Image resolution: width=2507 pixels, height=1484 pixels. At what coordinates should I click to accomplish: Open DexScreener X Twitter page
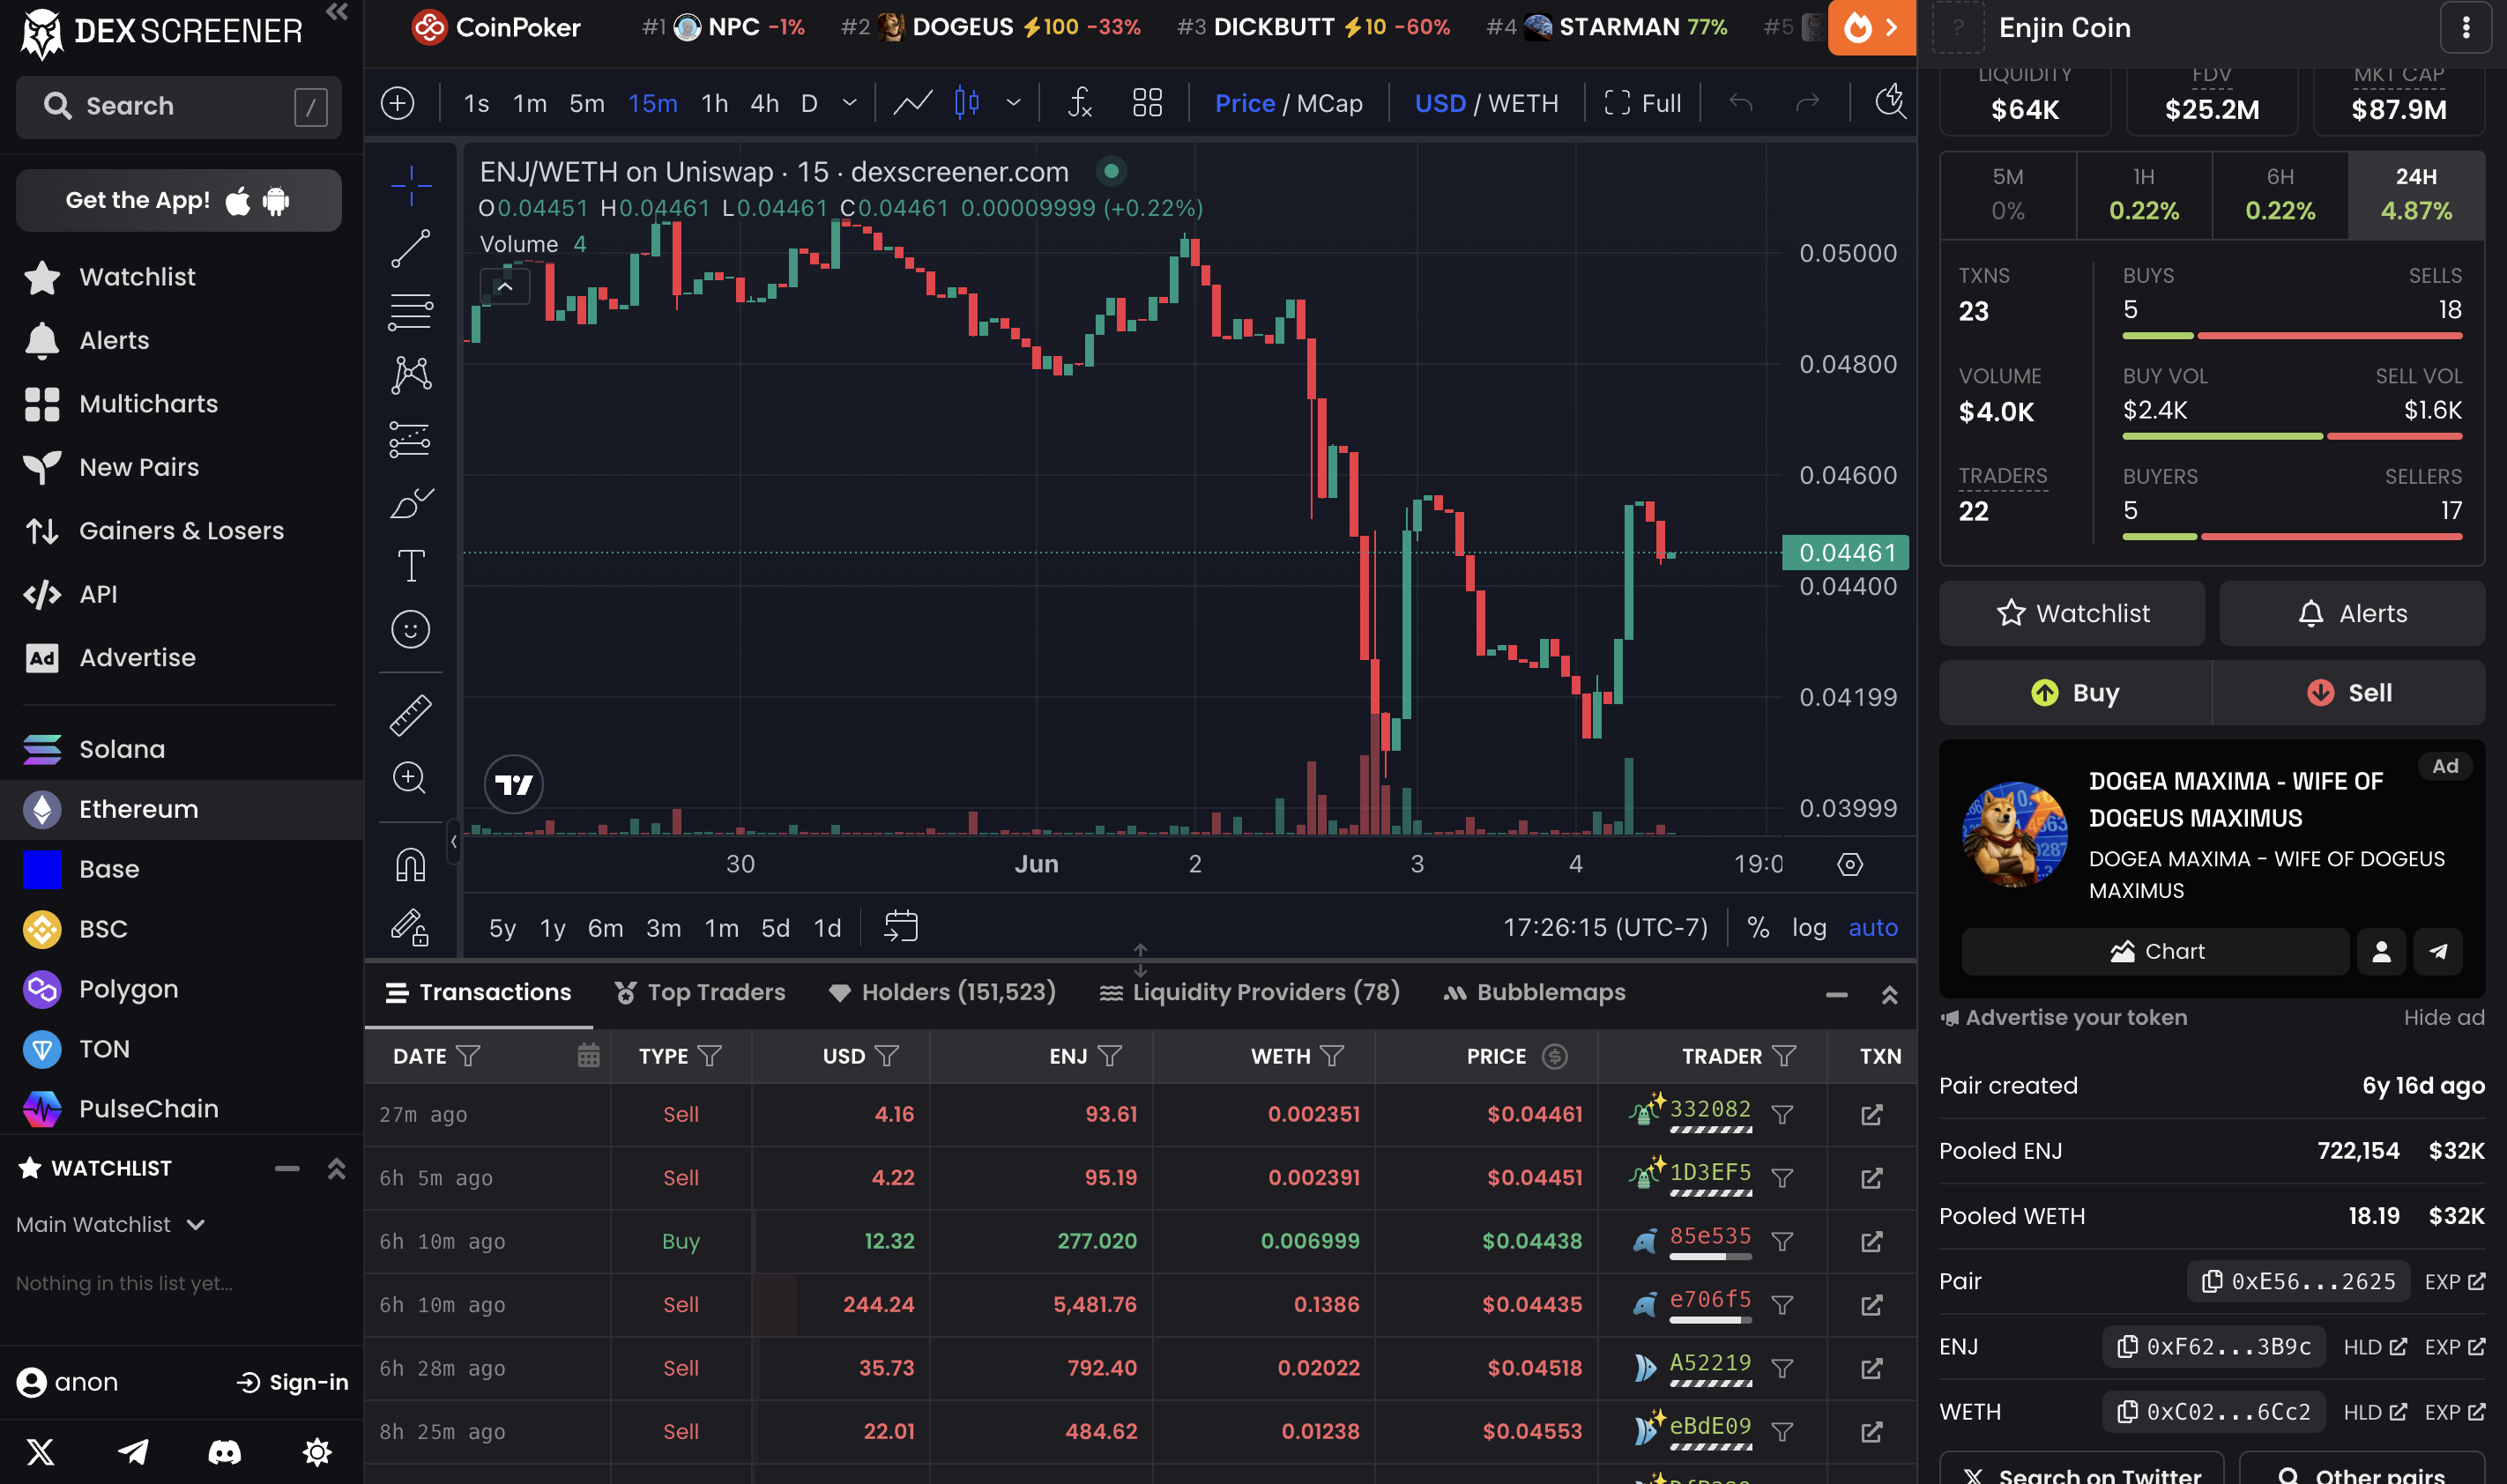(41, 1451)
